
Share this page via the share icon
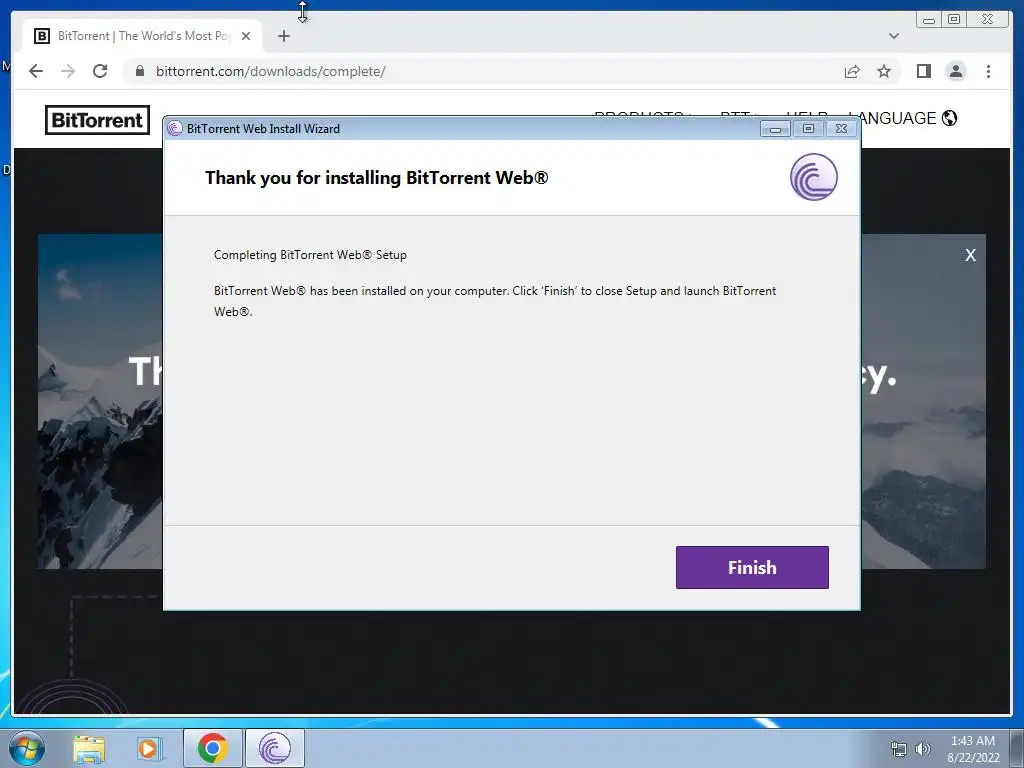pos(852,71)
